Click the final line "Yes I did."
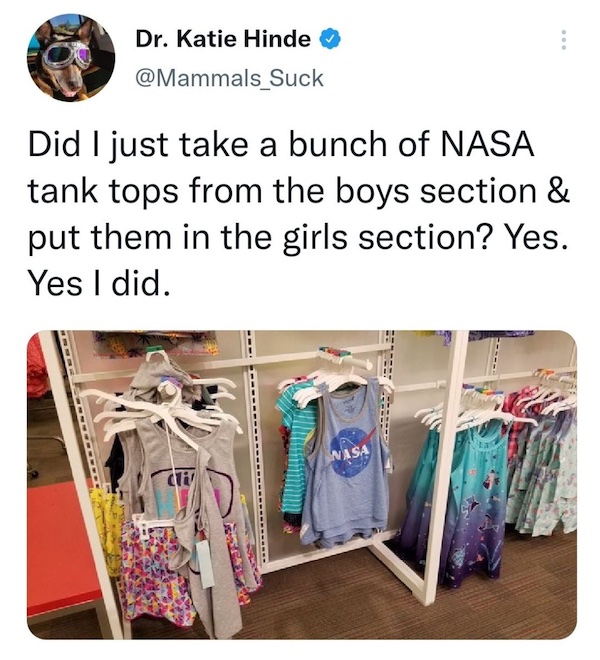 [99, 283]
